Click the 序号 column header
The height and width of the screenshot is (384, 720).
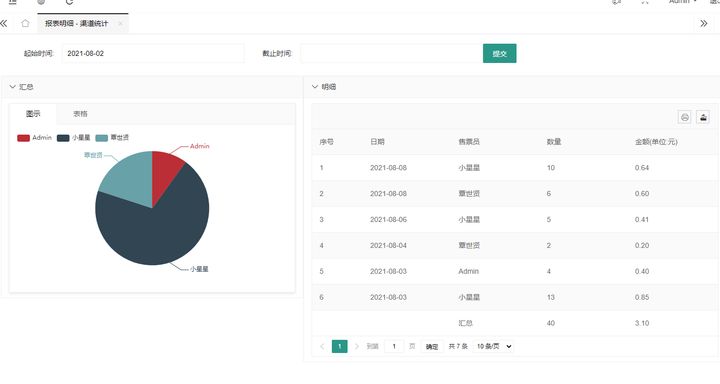coord(326,142)
